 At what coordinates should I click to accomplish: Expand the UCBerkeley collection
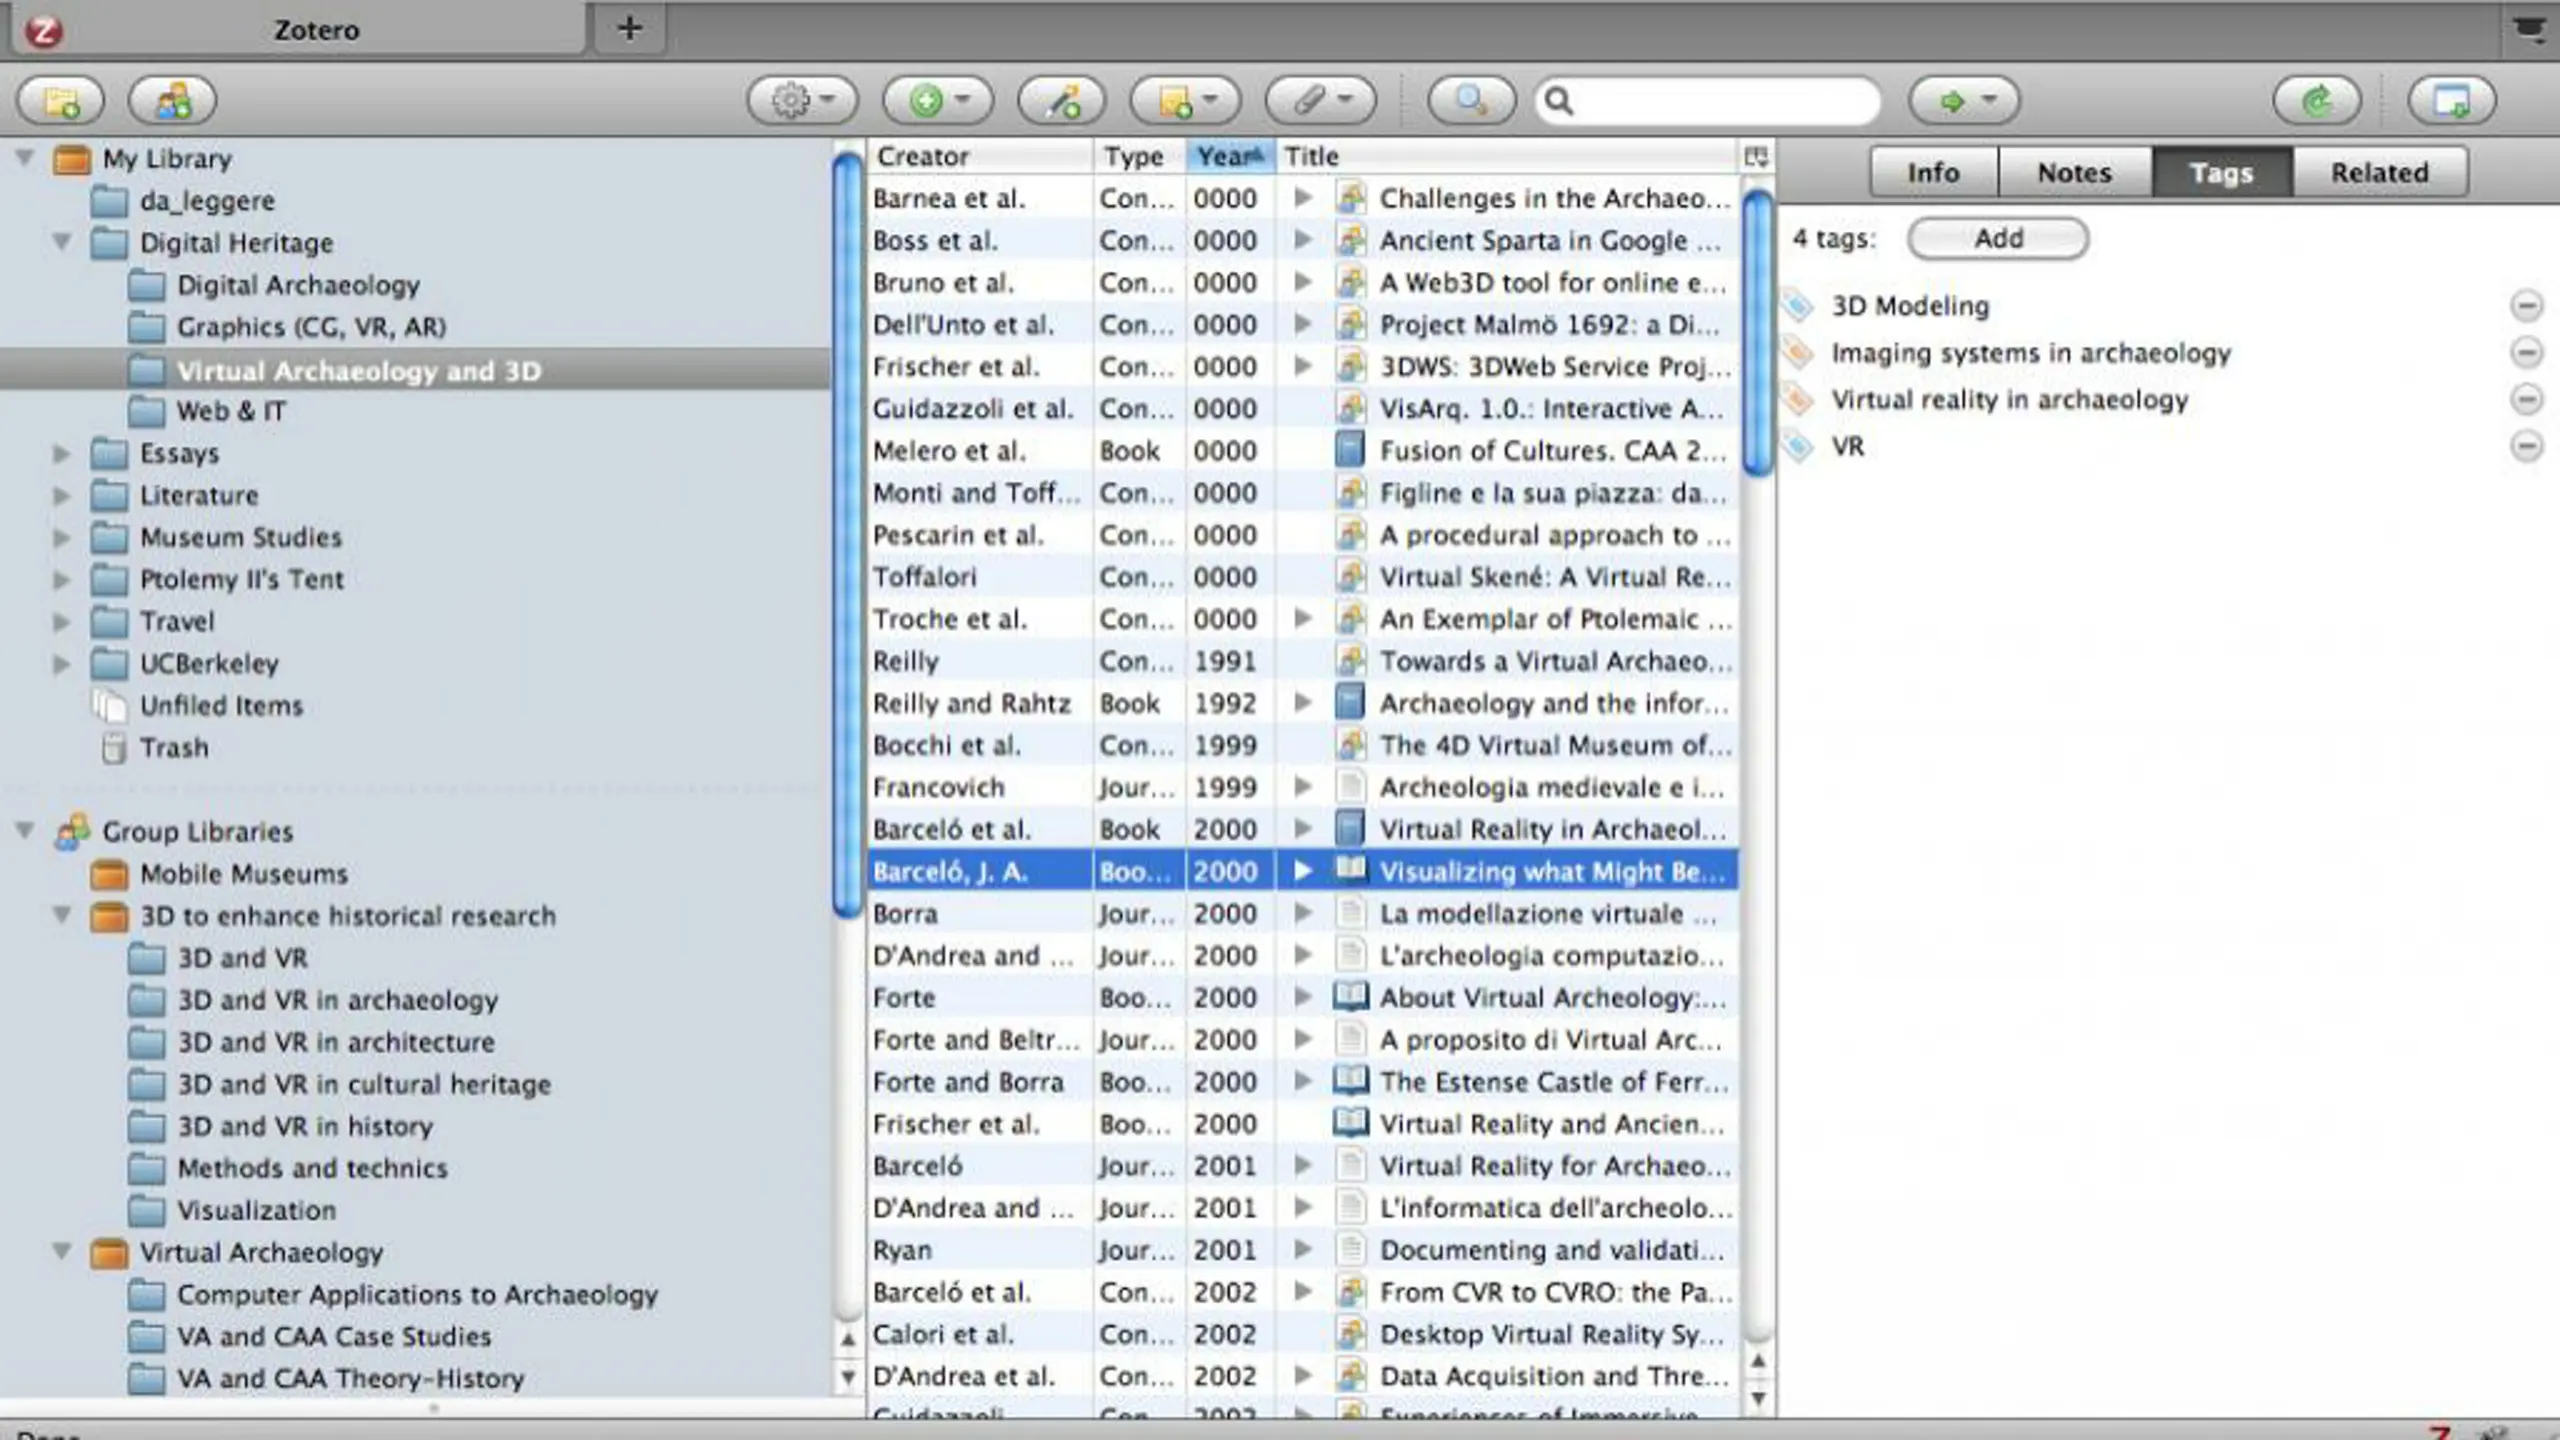click(62, 663)
